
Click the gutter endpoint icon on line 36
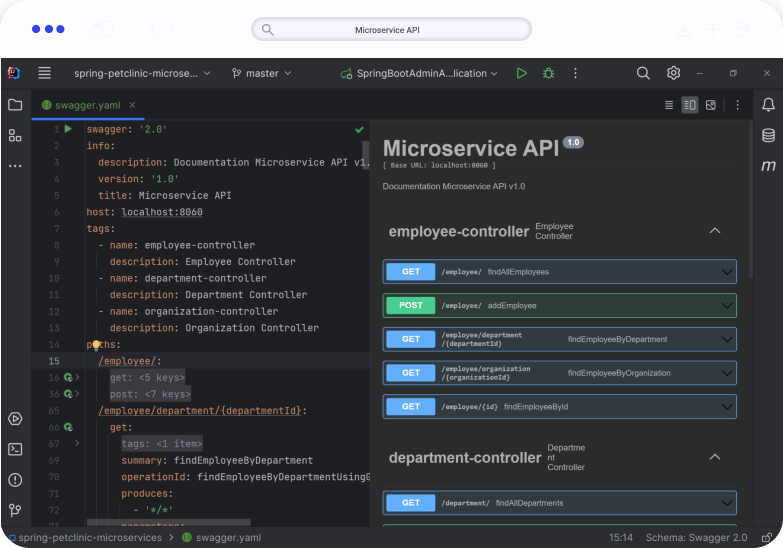[x=68, y=394]
